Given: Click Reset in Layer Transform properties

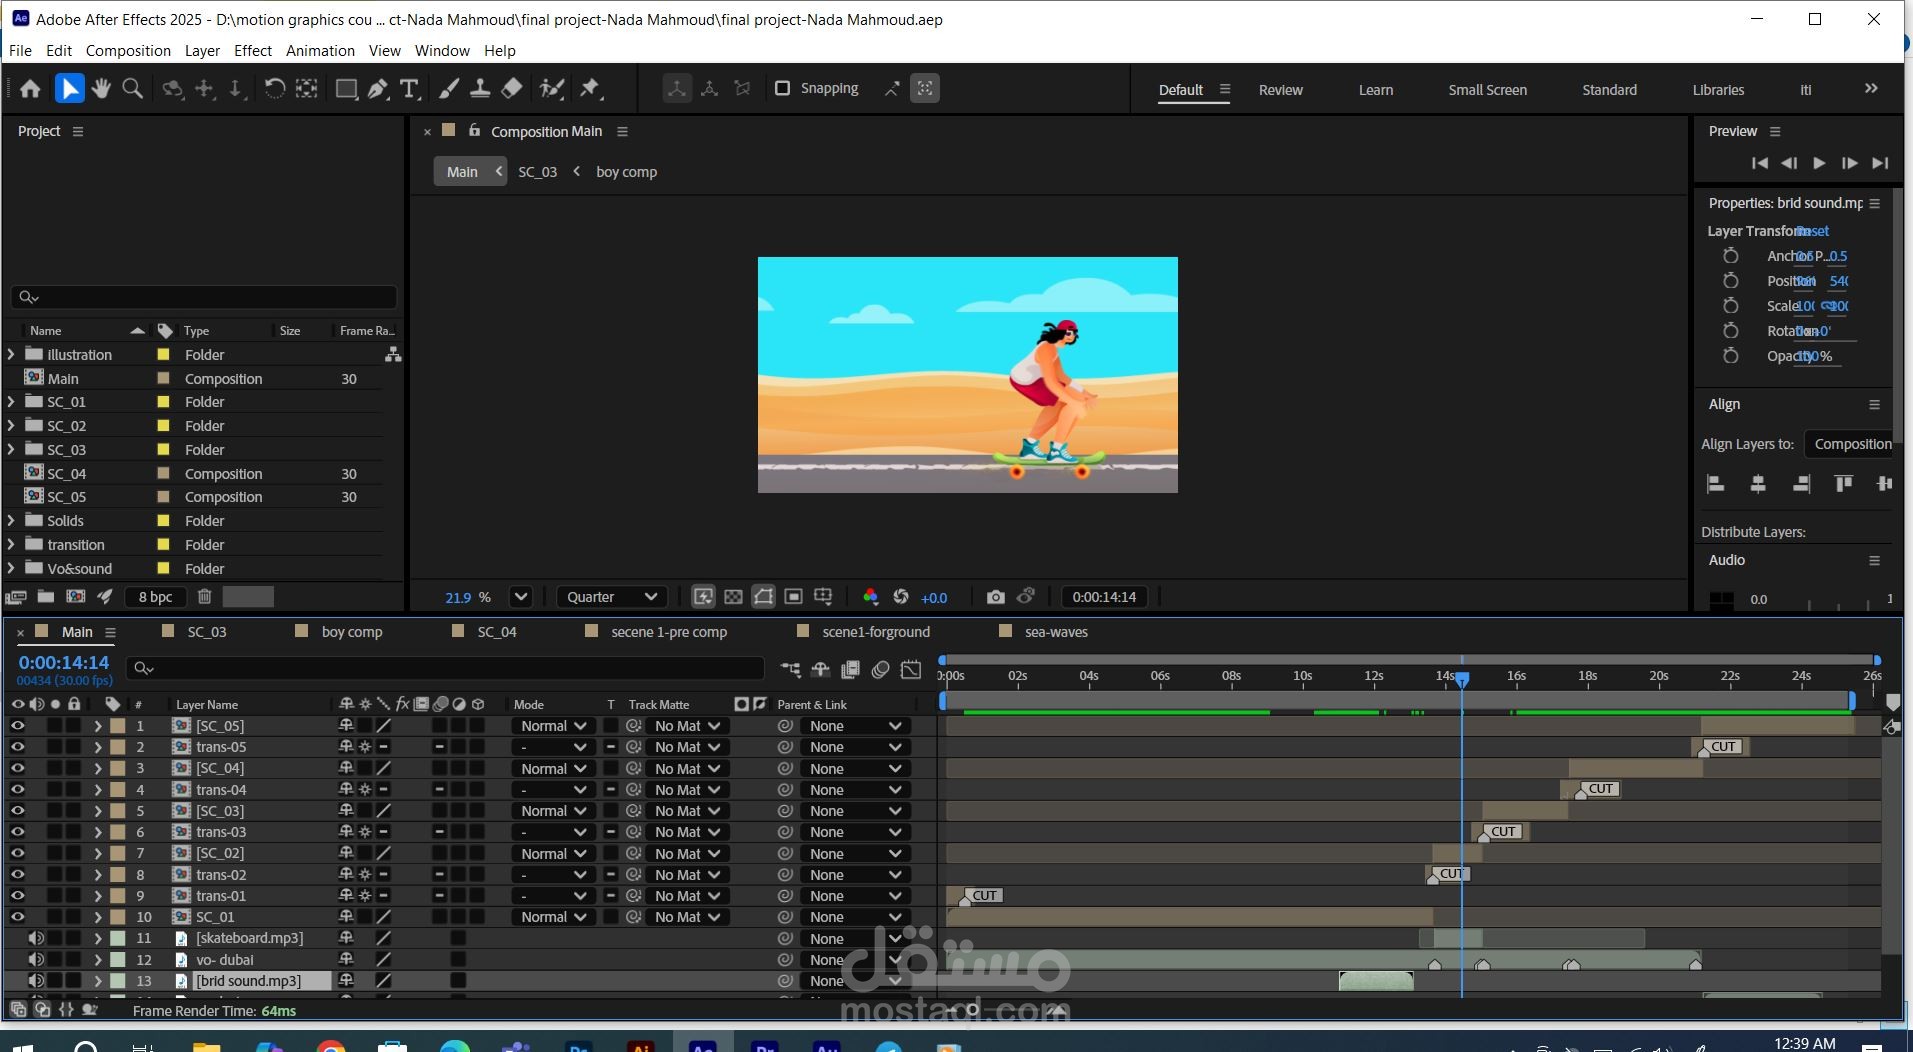Looking at the screenshot, I should 1812,231.
